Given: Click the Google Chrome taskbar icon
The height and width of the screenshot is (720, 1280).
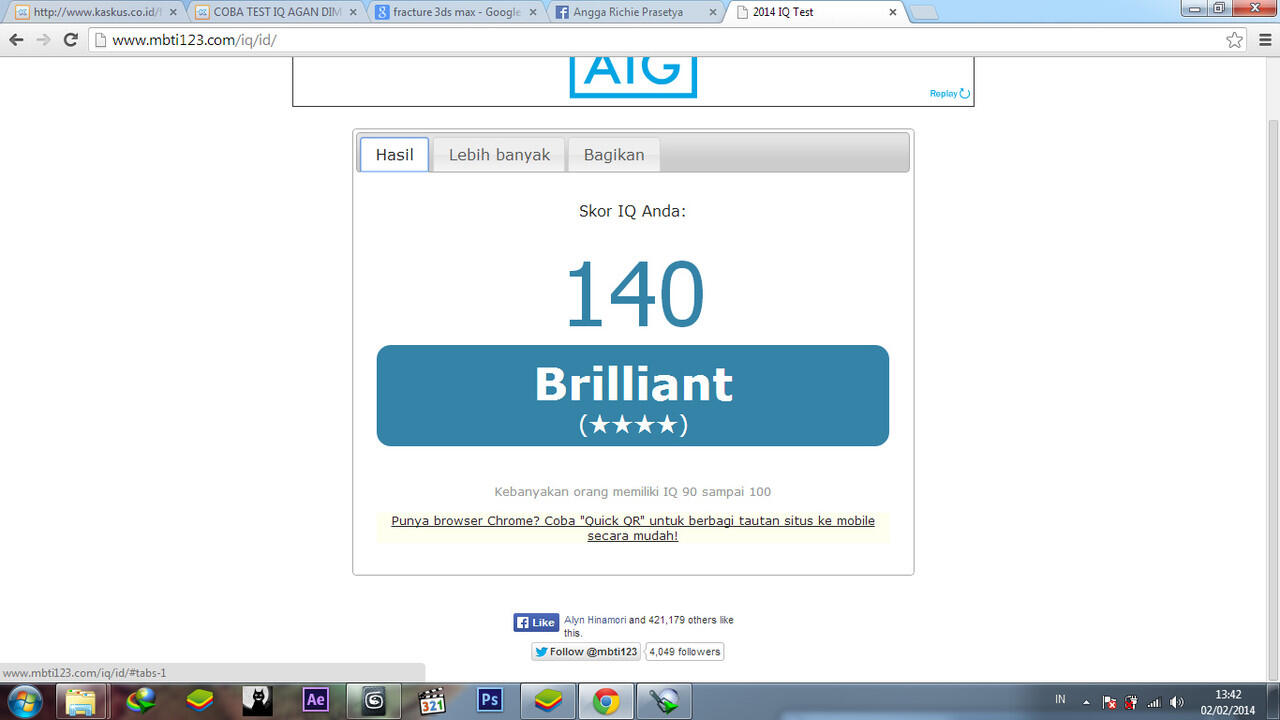Looking at the screenshot, I should click(606, 701).
